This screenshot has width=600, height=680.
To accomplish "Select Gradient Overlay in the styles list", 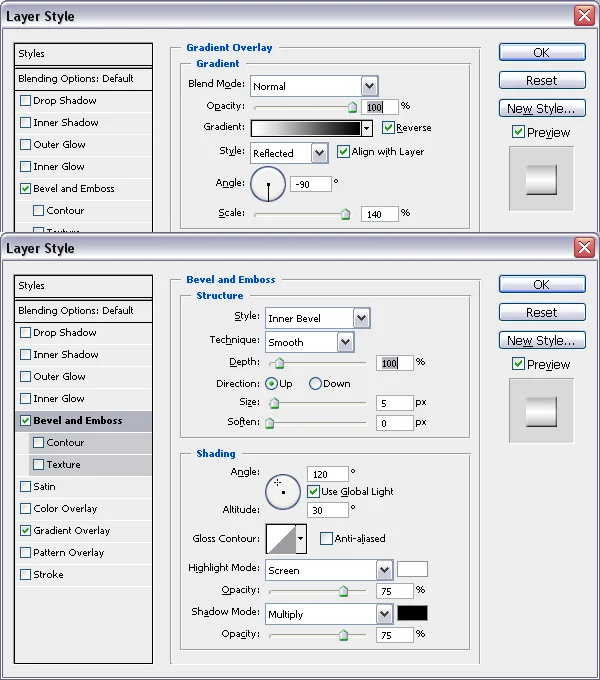I will (x=71, y=531).
